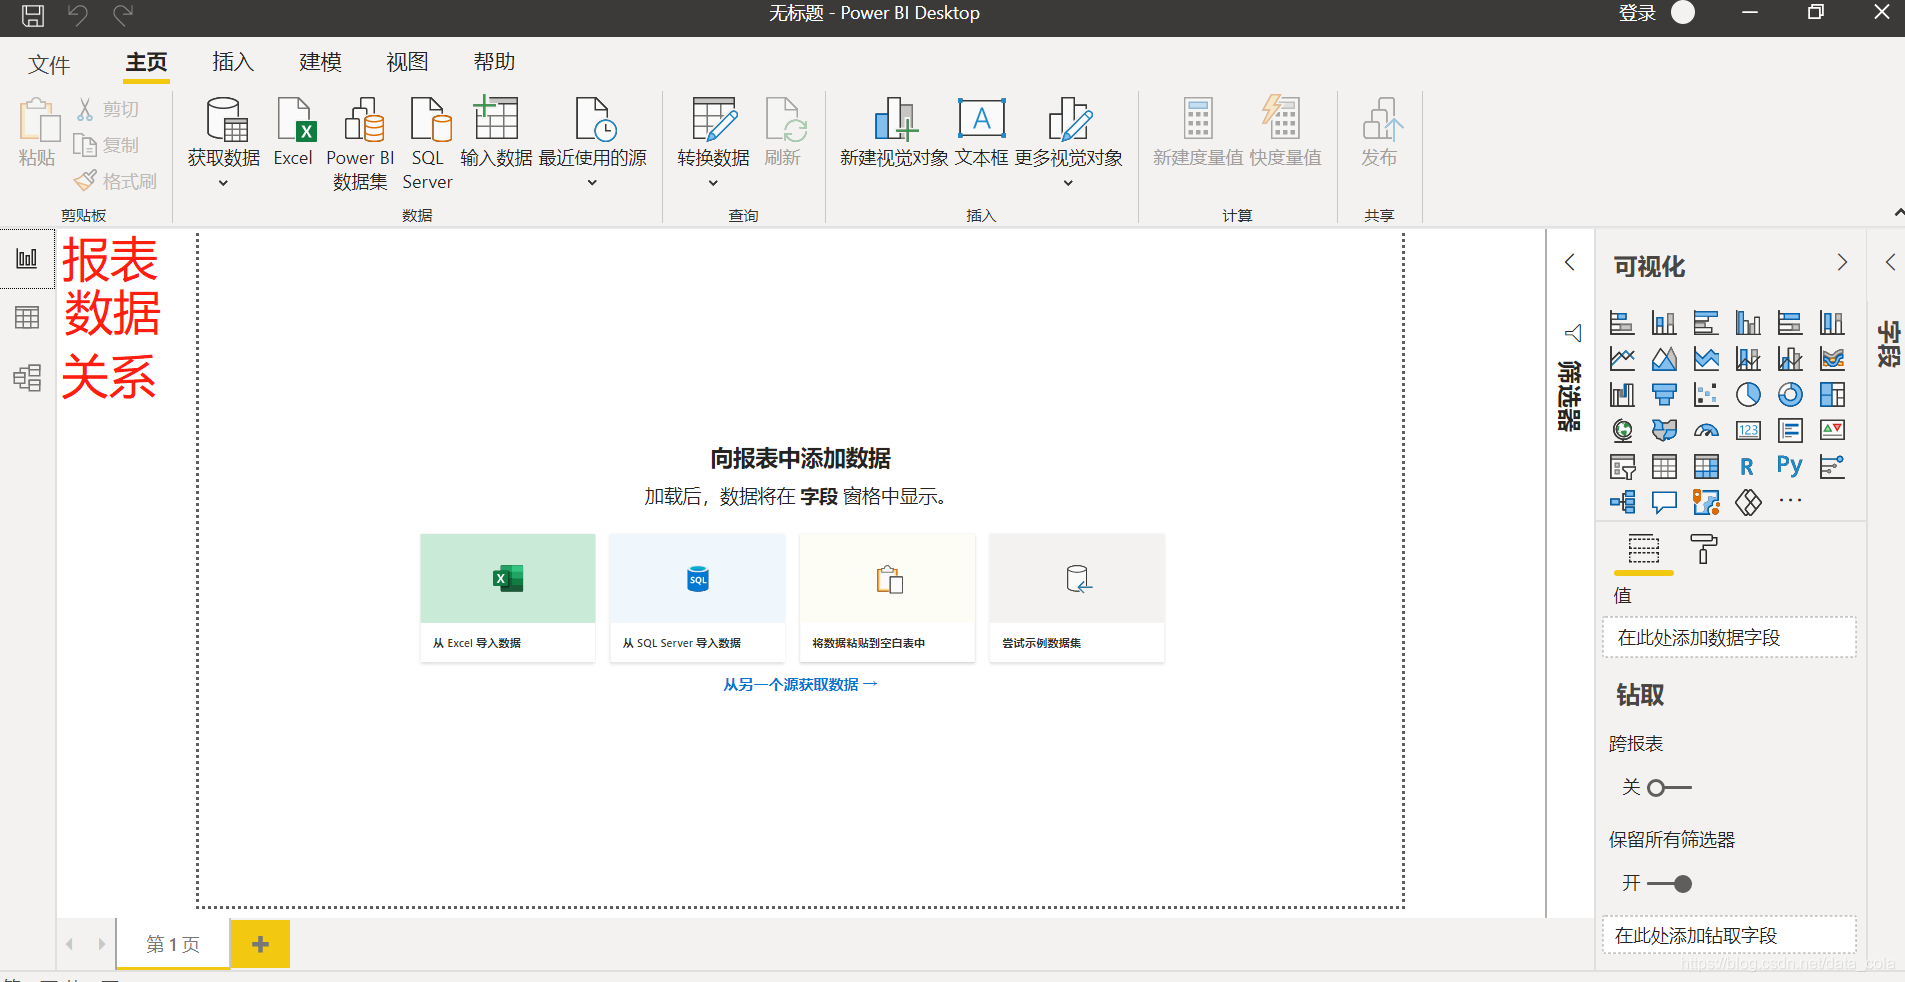
Task: Select the slicer visual icon
Action: click(1622, 466)
